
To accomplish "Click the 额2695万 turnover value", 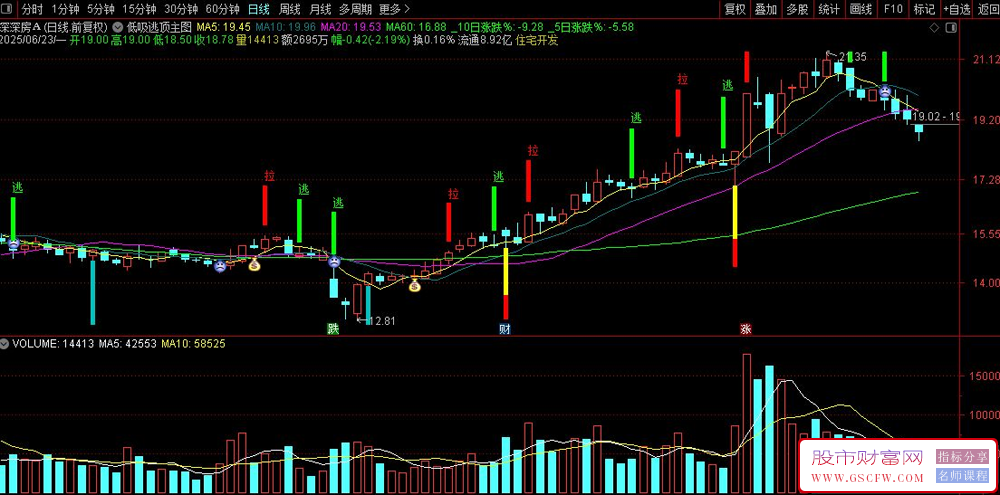I will [x=305, y=40].
